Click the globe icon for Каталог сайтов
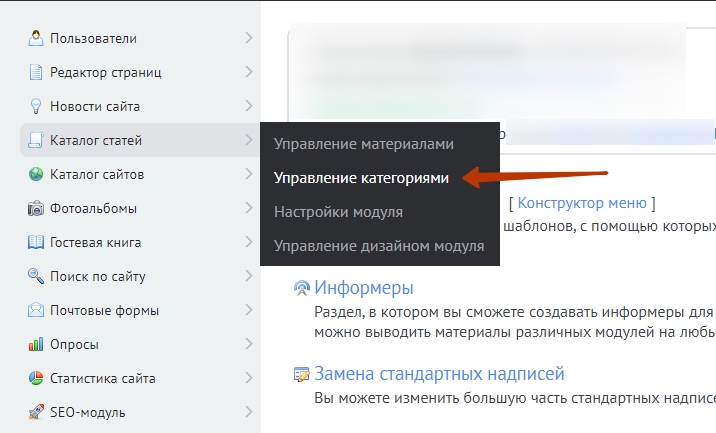This screenshot has height=433, width=716. click(x=36, y=175)
